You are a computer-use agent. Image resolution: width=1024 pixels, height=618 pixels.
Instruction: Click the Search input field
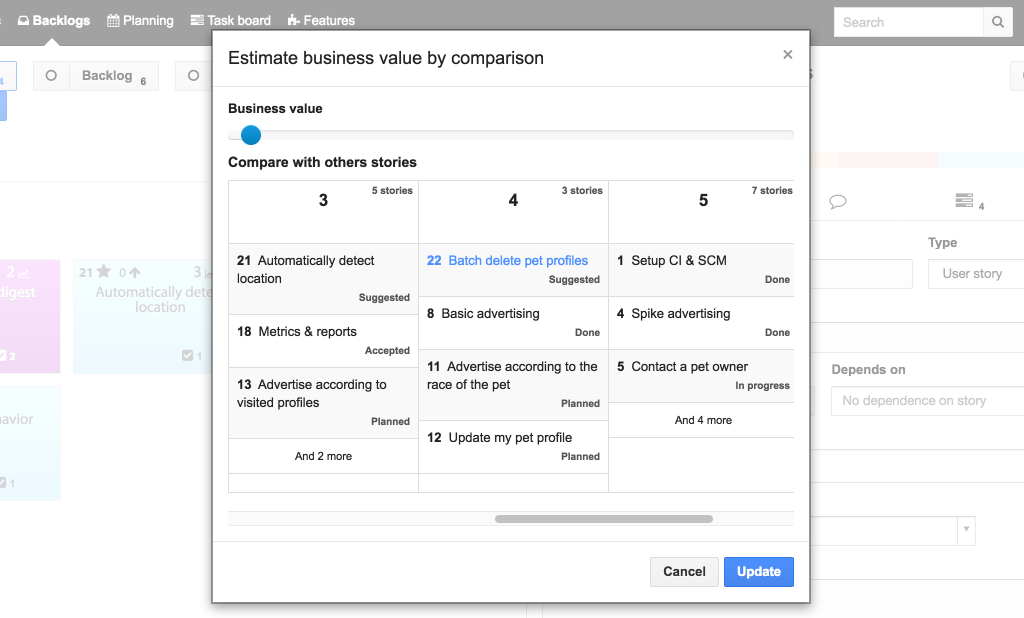pos(908,22)
